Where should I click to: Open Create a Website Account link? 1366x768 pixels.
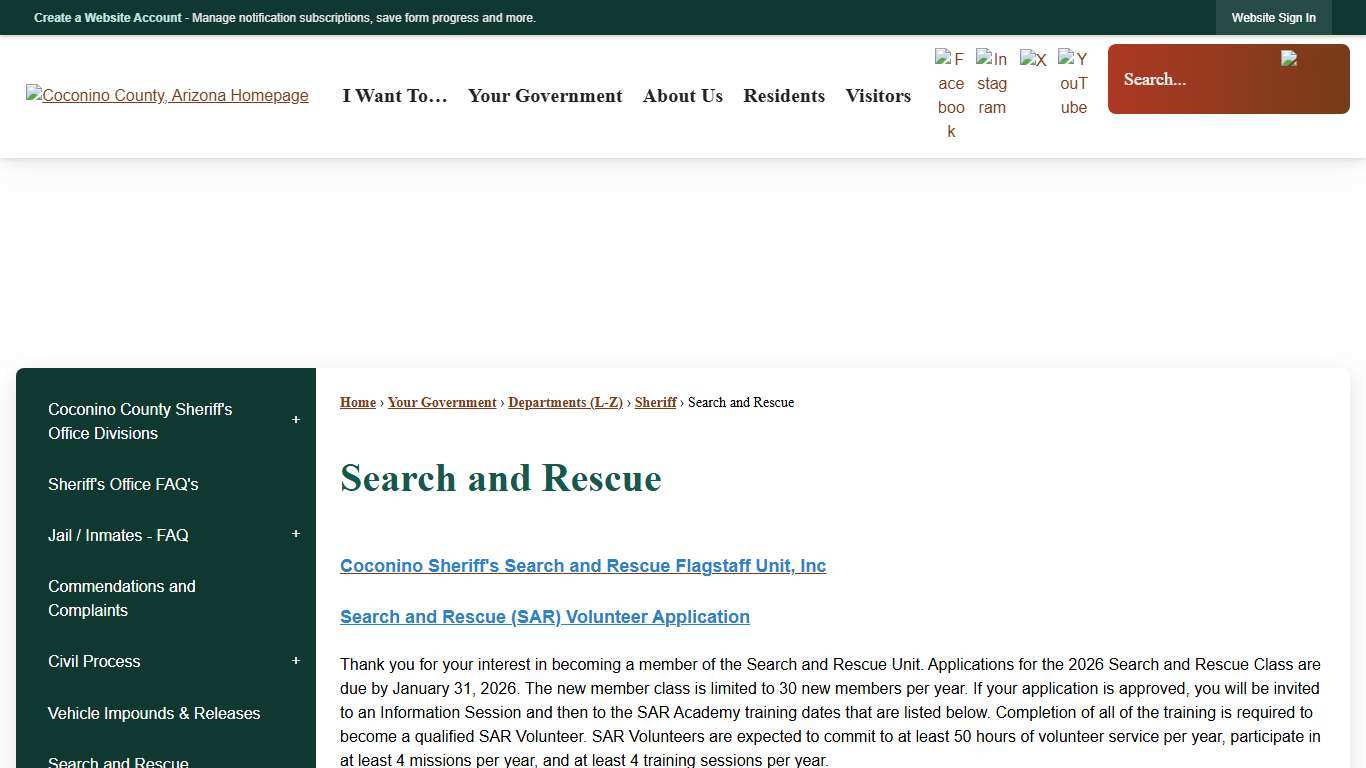point(107,17)
